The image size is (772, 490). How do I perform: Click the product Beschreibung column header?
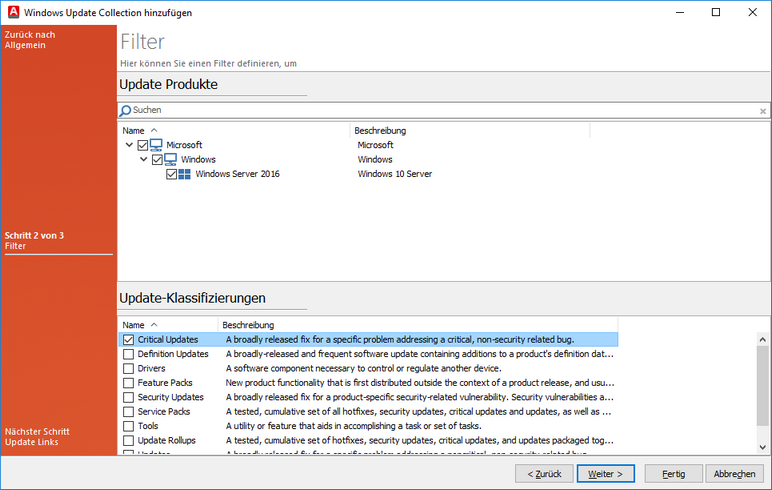(x=470, y=131)
